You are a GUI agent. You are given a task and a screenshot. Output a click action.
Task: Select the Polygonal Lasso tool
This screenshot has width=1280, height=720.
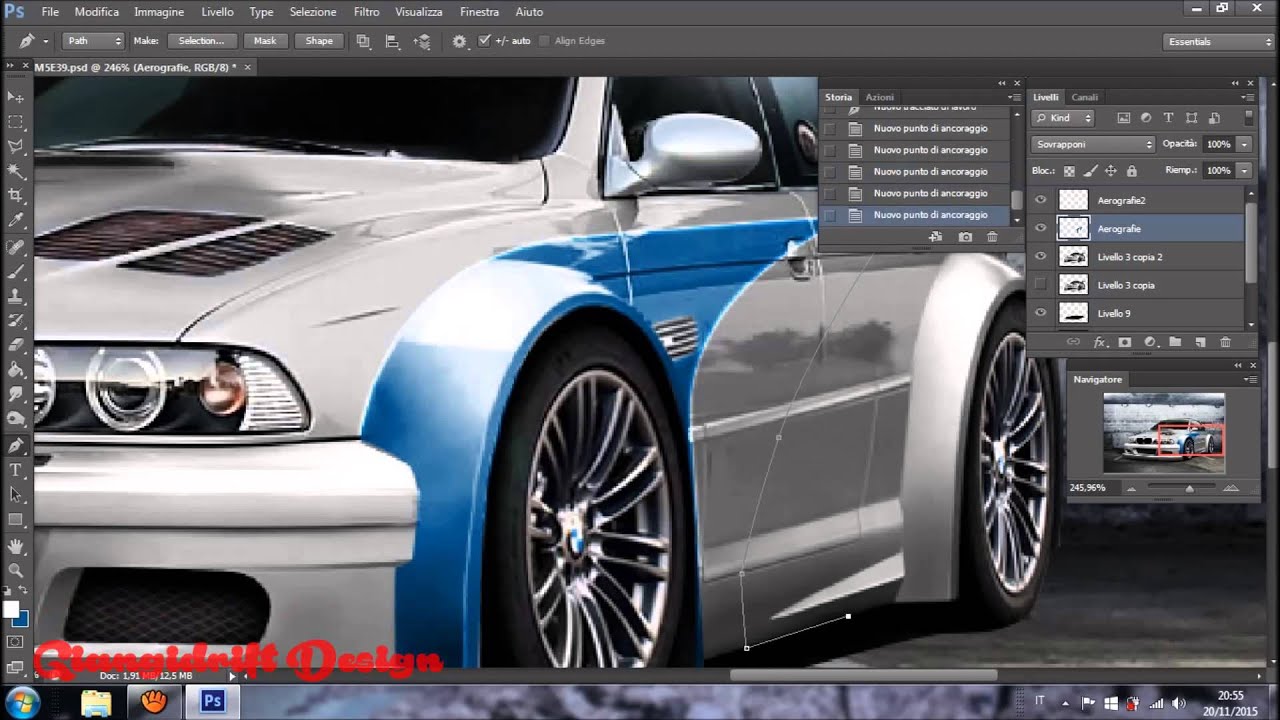tap(16, 147)
